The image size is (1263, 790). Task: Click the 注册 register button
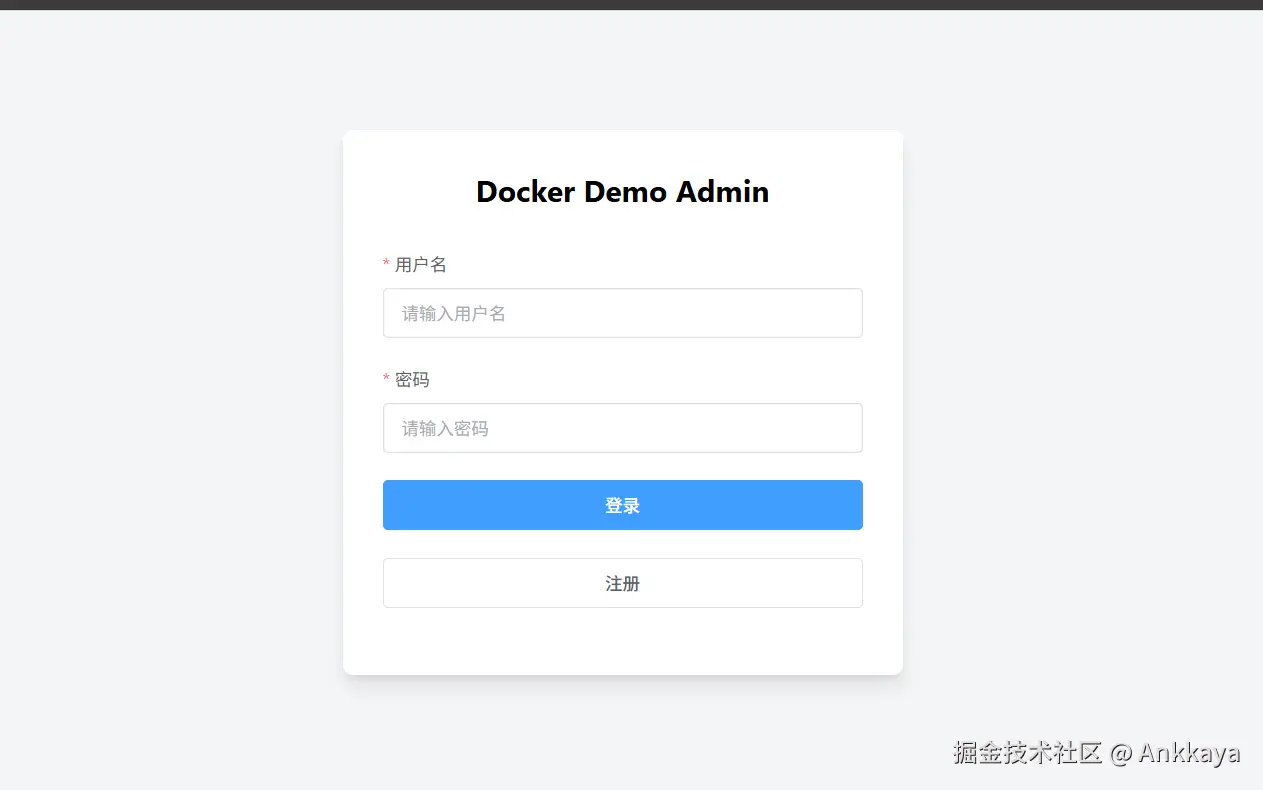(622, 583)
